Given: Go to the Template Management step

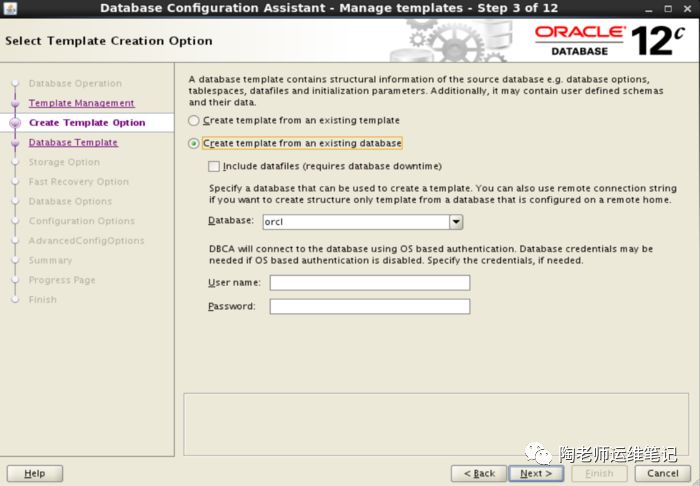Looking at the screenshot, I should click(x=81, y=103).
